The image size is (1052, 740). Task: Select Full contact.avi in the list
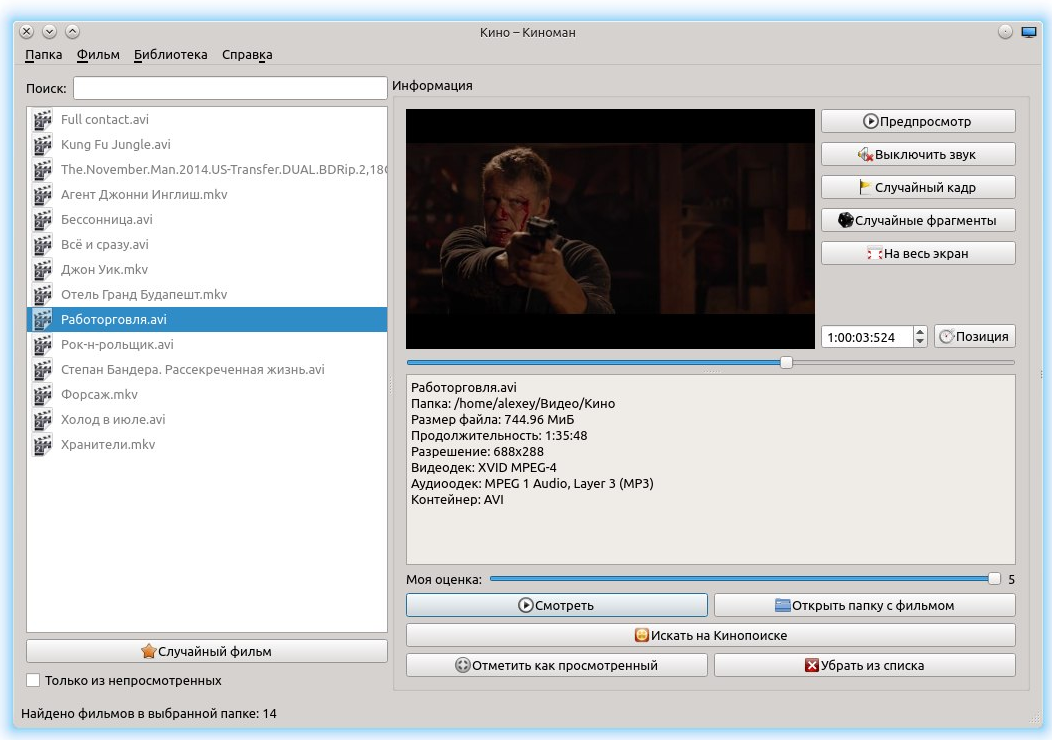pyautogui.click(x=207, y=119)
